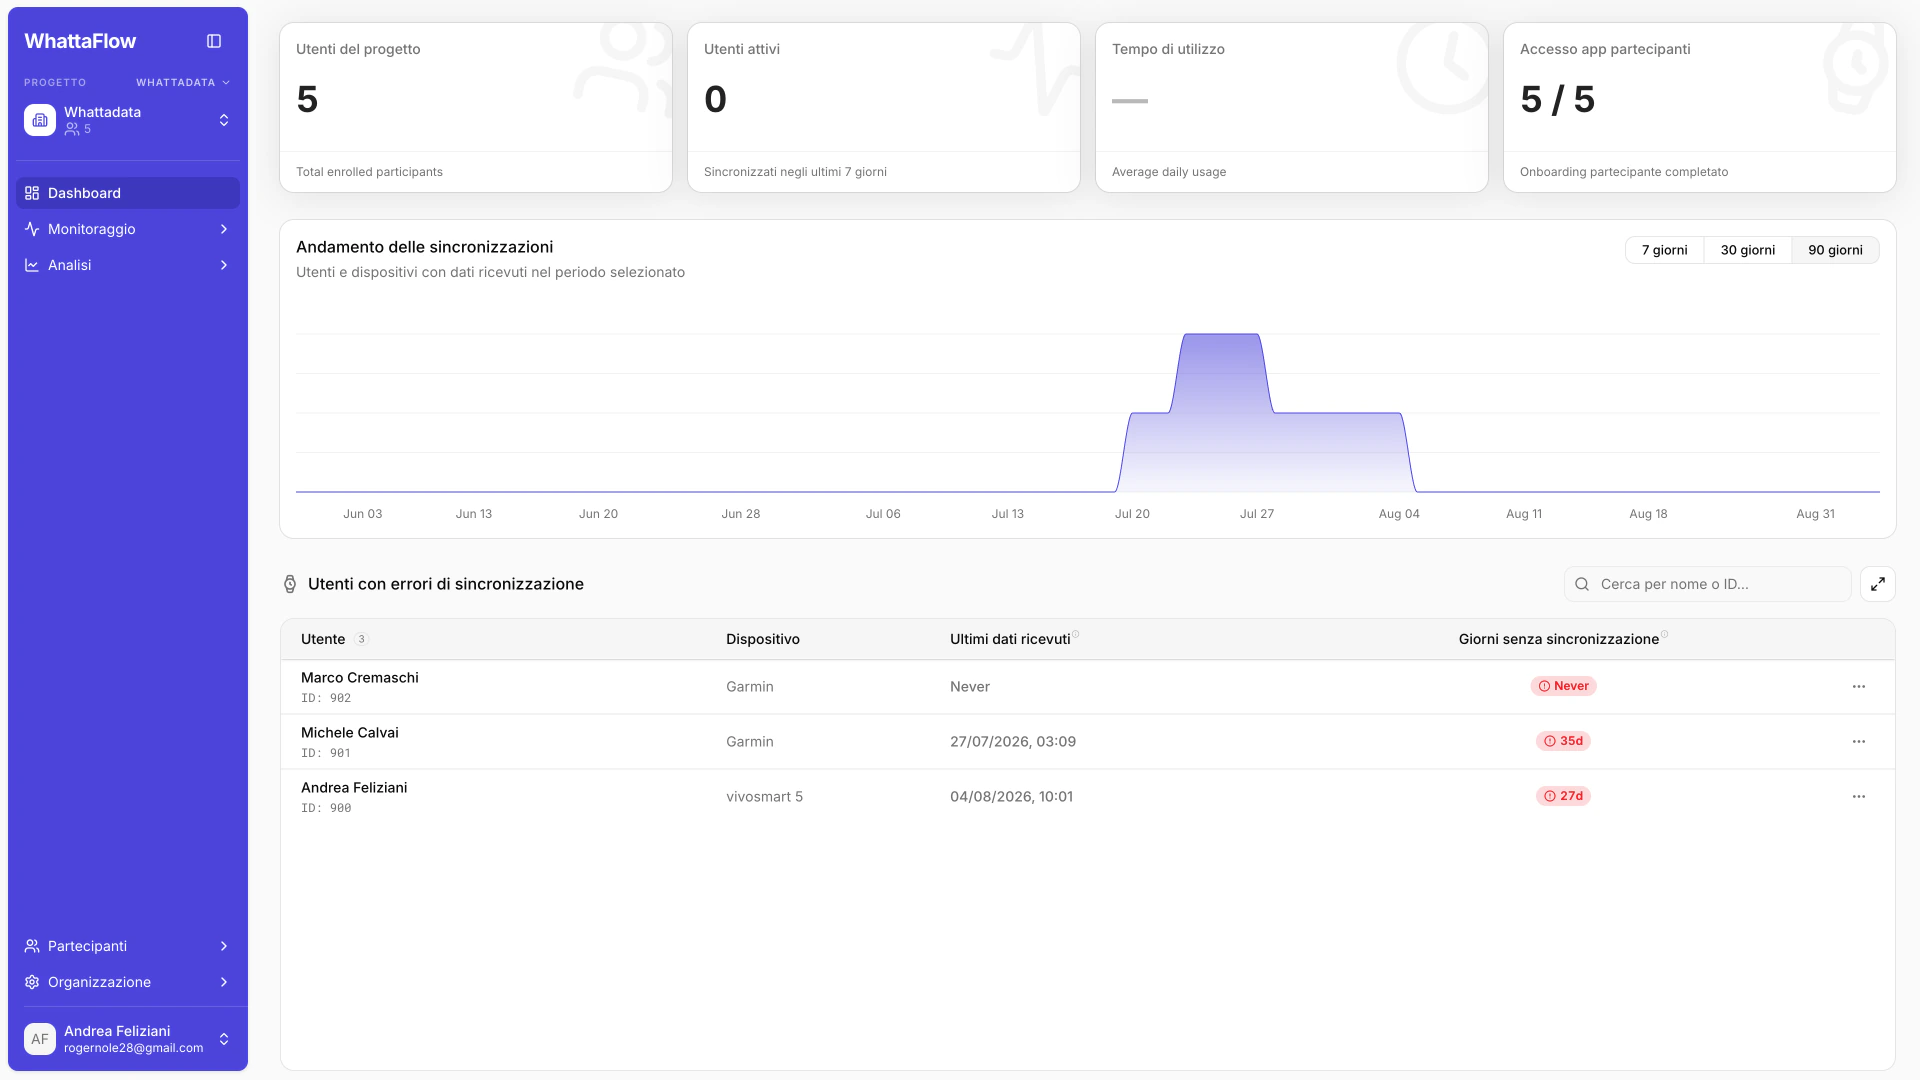Expand the sync errors table fullscreen
The width and height of the screenshot is (1920, 1080).
pyautogui.click(x=1878, y=584)
